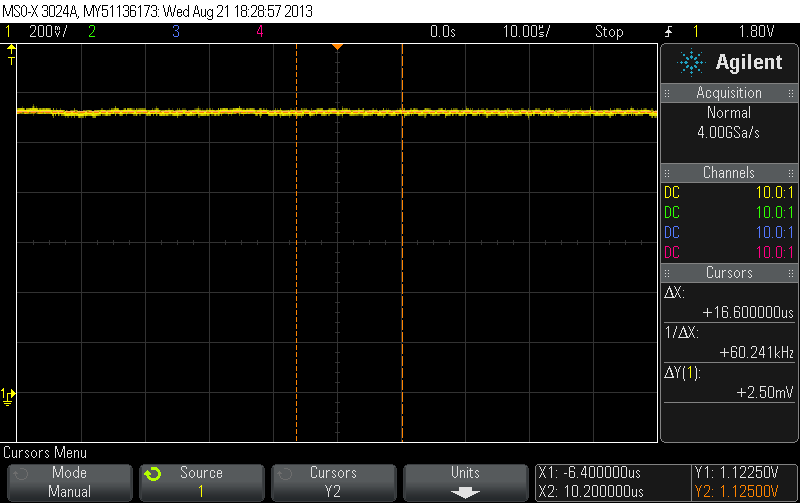Click the Normal acquisition mode text
The width and height of the screenshot is (800, 503).
(729, 113)
